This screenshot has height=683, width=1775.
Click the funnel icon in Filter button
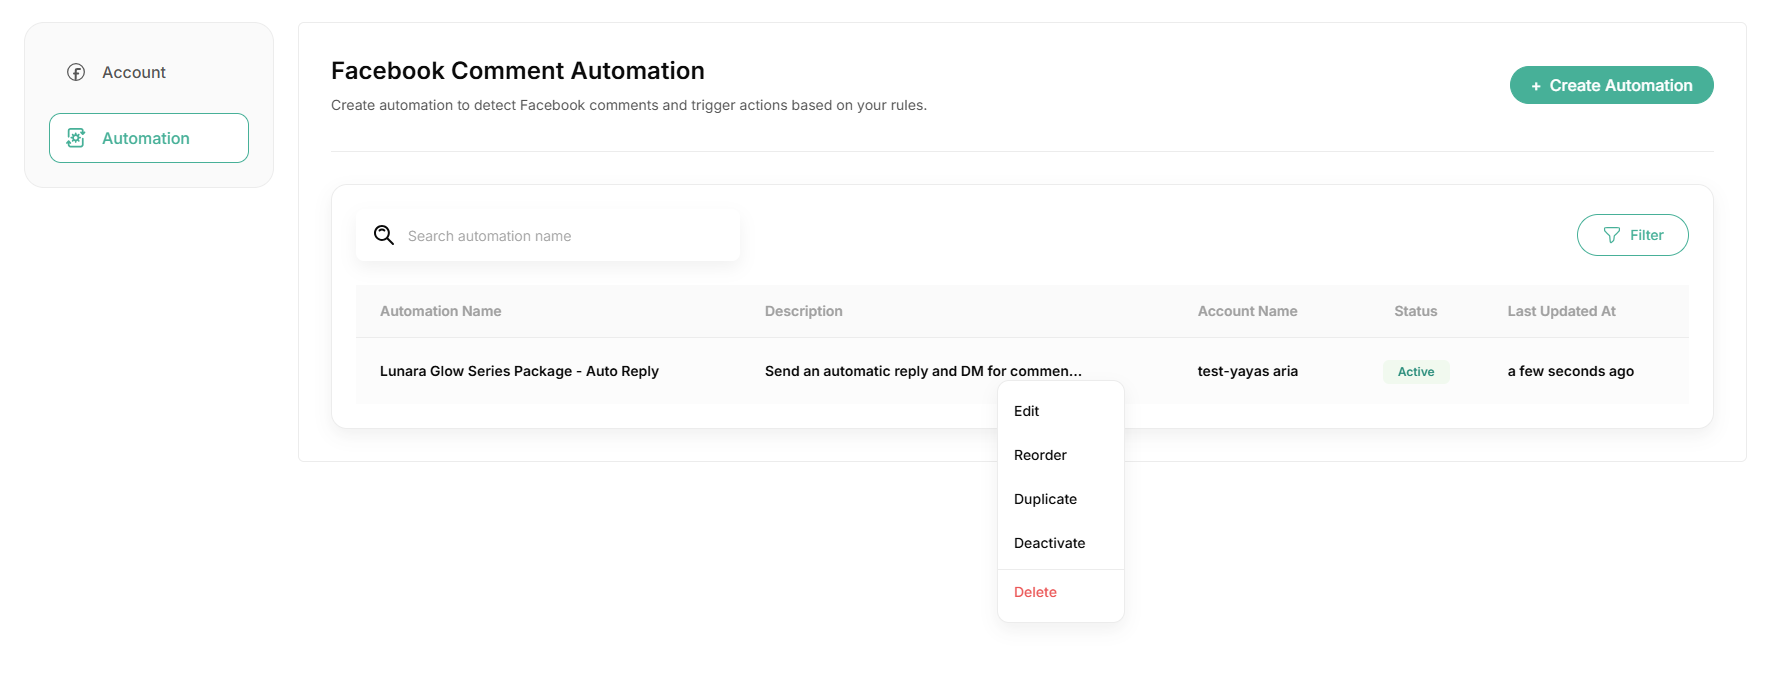click(x=1611, y=235)
